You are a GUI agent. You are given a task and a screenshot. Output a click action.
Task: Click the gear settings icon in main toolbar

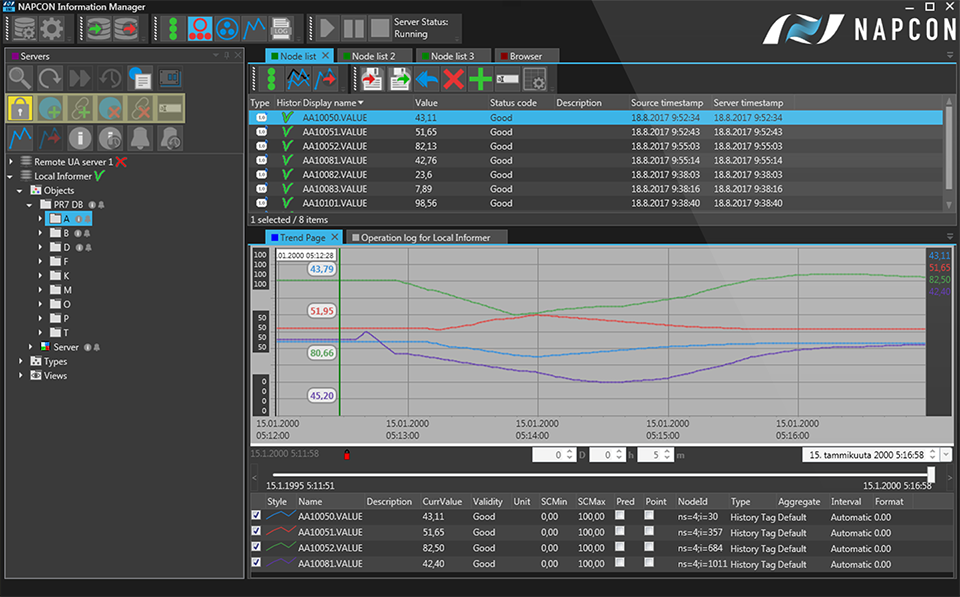coord(51,29)
